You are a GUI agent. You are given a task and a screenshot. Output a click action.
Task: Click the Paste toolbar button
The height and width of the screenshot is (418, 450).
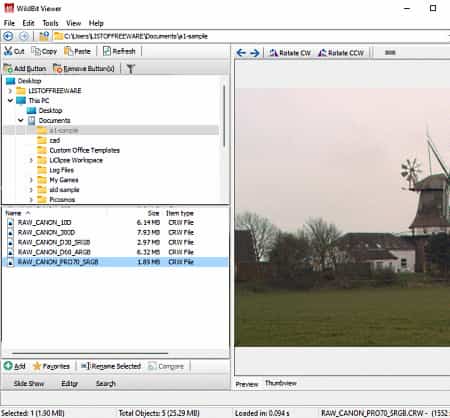[77, 51]
